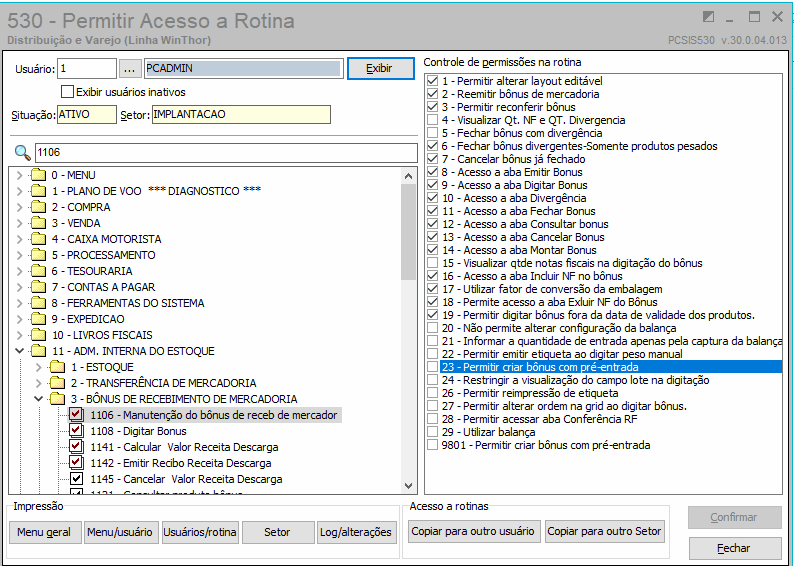Viewport: 794px width, 566px height.
Task: Click the routine tree scrollbar thumb
Action: [409, 232]
